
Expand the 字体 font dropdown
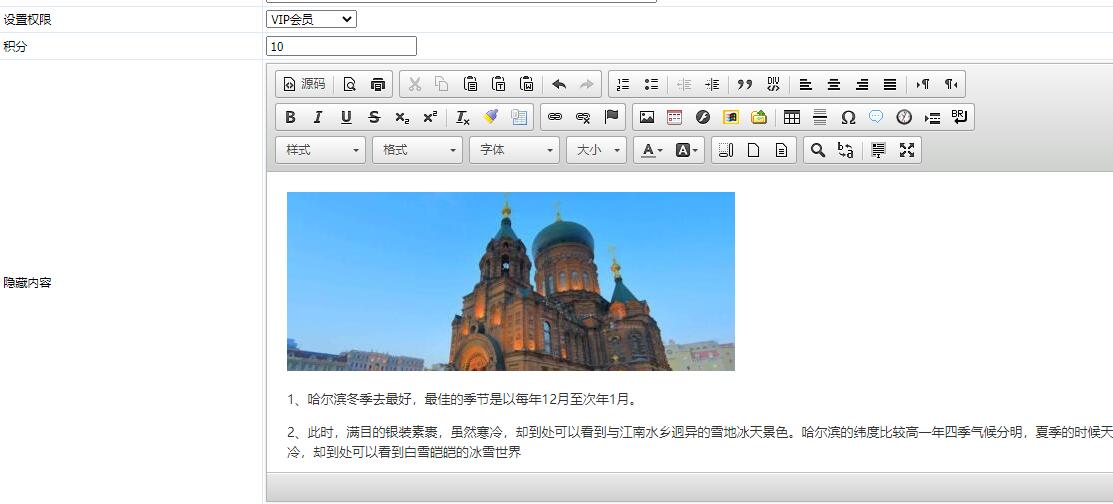[x=515, y=150]
